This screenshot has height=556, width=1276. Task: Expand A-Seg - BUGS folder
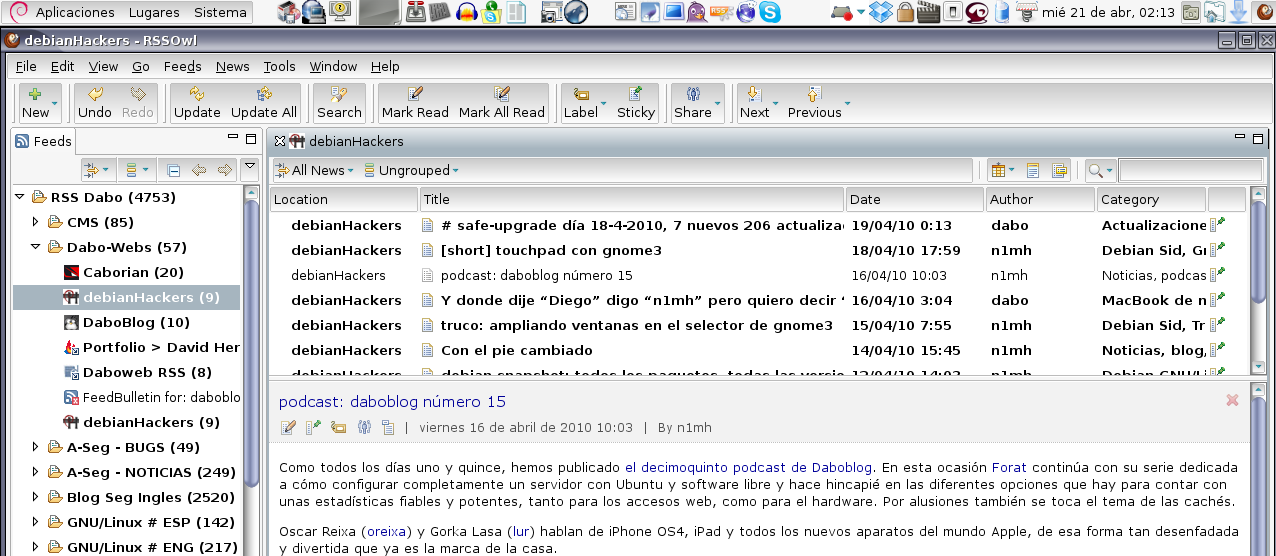tap(36, 447)
